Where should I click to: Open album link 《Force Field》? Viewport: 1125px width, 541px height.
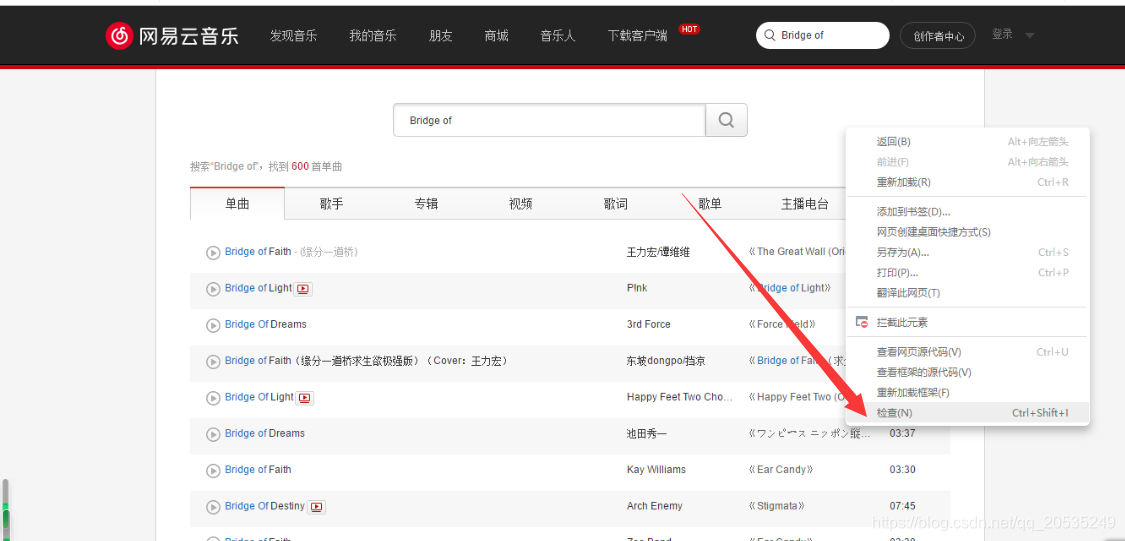coord(783,324)
